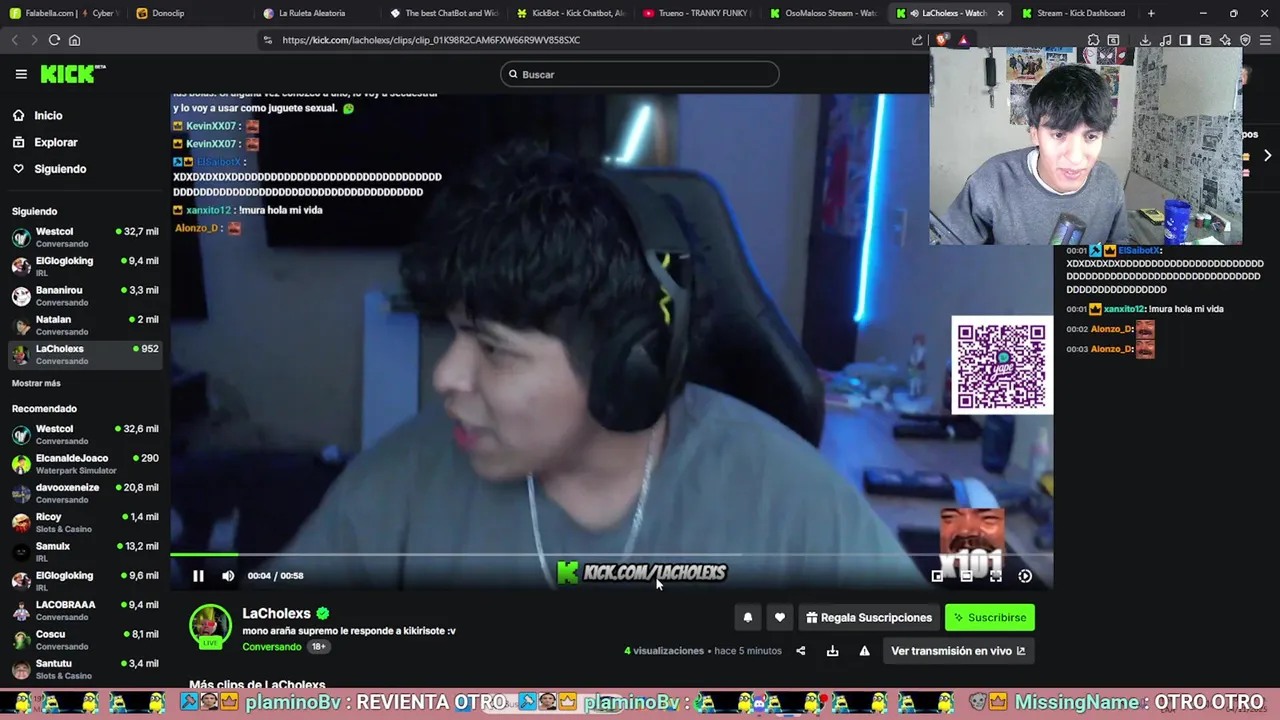This screenshot has width=1280, height=720.
Task: Expand Mostrar más in sidebar
Action: click(36, 383)
